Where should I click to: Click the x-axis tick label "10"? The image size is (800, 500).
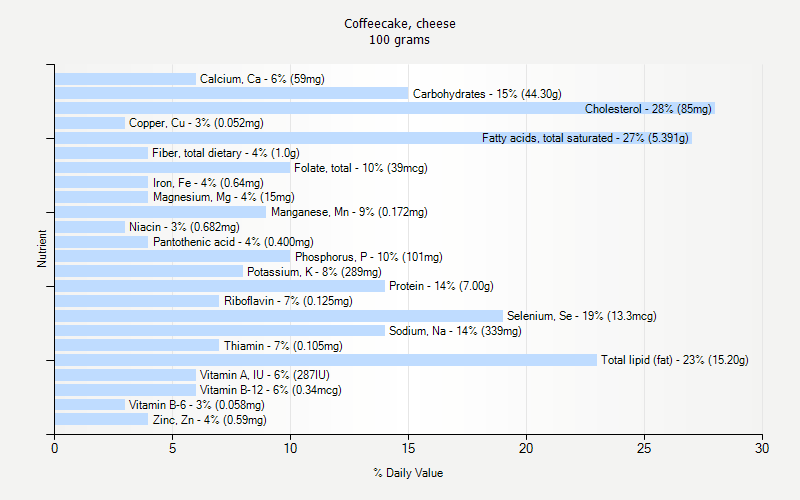290,448
